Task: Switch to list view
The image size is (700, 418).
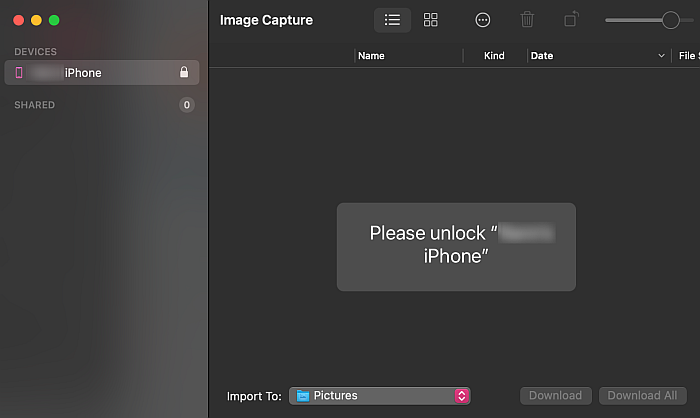Action: (x=392, y=20)
